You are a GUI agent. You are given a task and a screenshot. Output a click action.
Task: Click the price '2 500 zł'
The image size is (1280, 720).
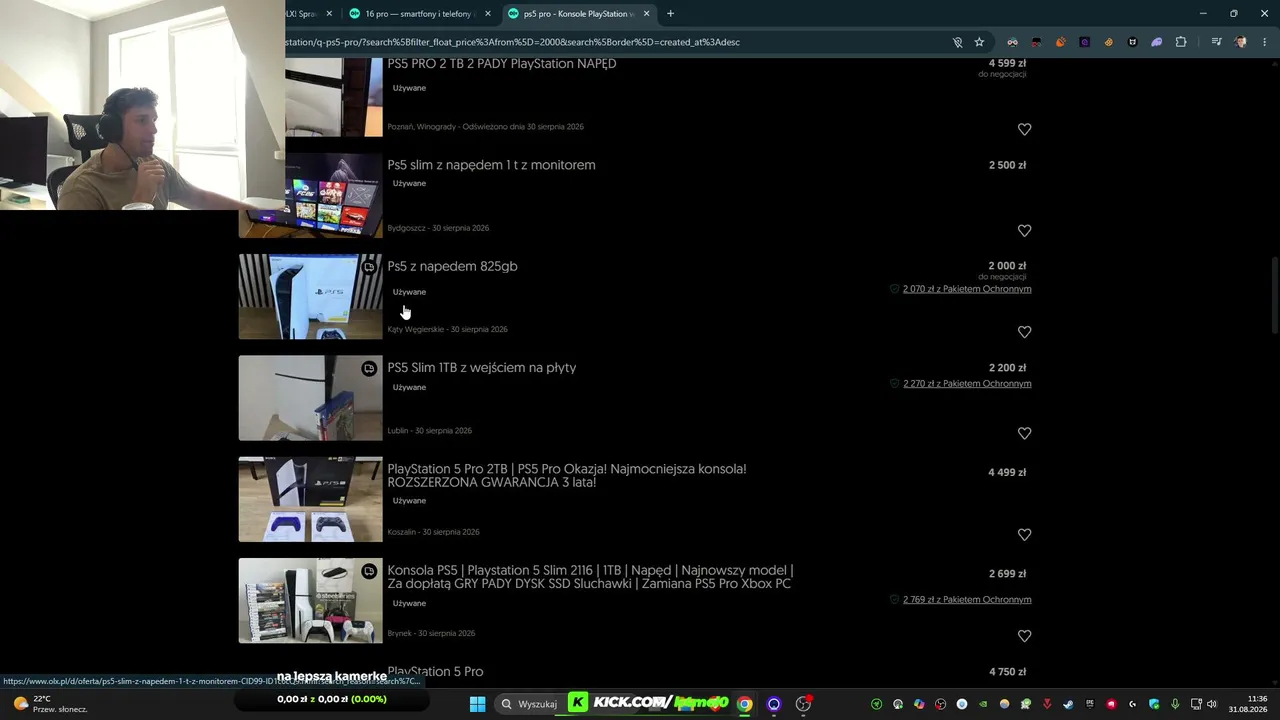pos(1007,165)
